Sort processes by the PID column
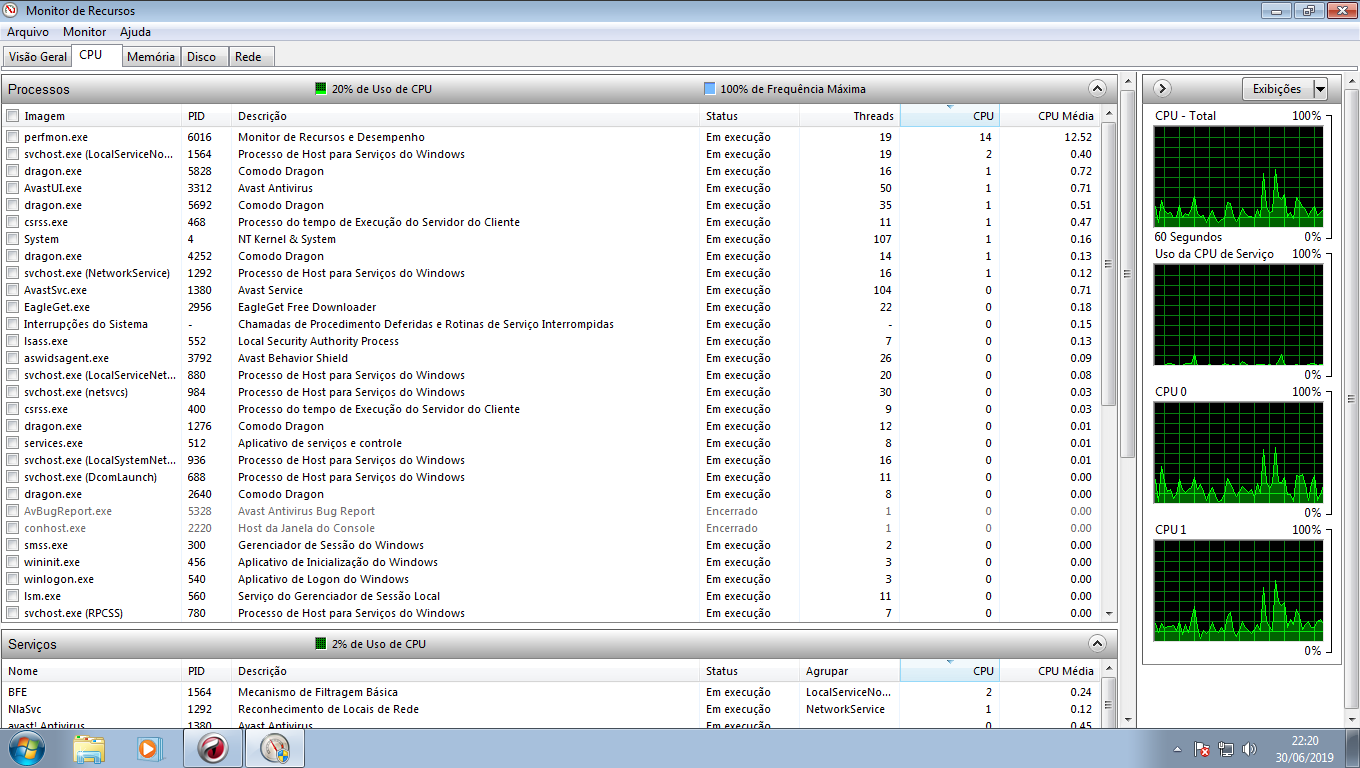This screenshot has height=768, width=1360. [207, 116]
